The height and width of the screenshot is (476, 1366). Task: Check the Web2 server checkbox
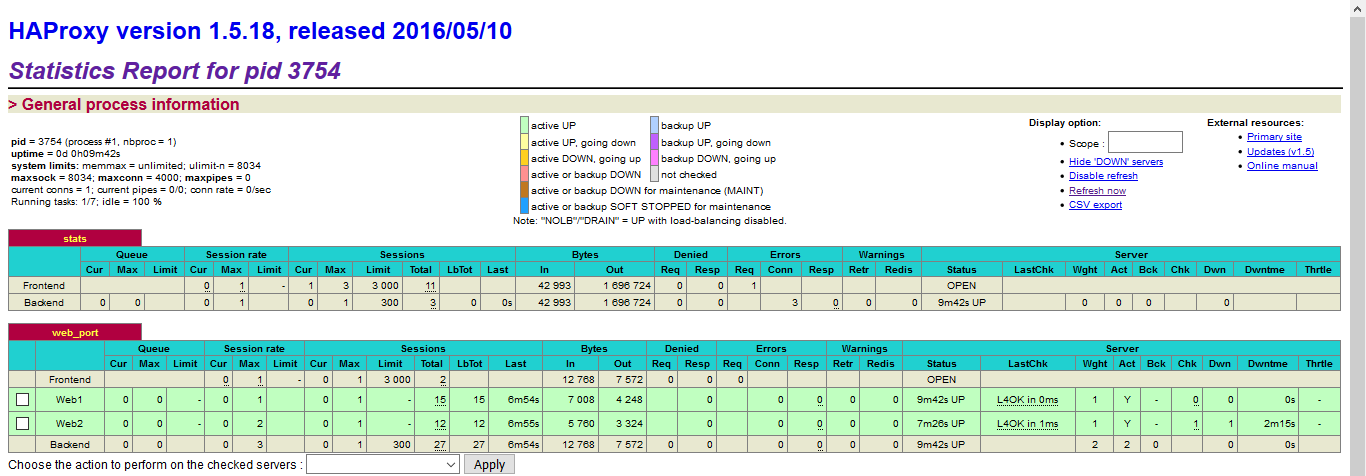22,424
